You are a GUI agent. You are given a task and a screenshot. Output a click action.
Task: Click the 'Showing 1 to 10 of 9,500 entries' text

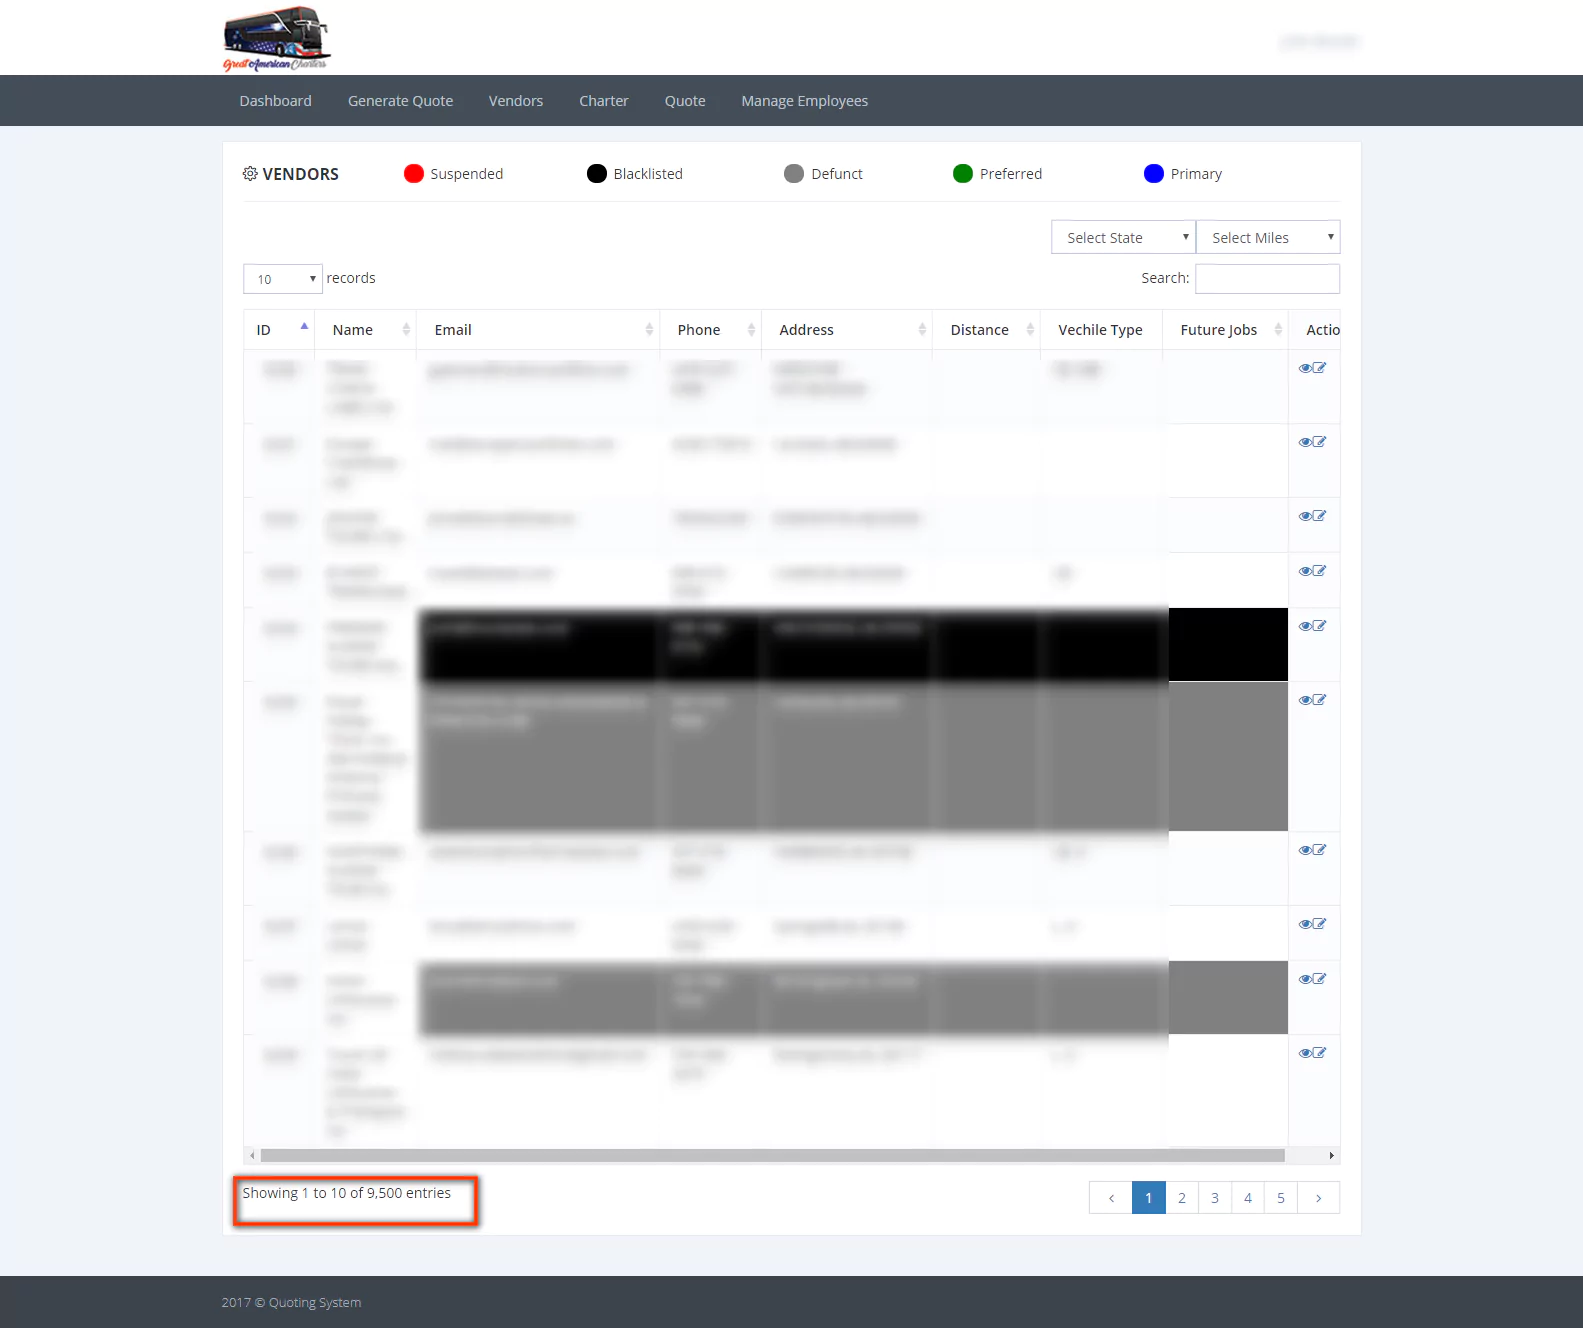click(346, 1193)
